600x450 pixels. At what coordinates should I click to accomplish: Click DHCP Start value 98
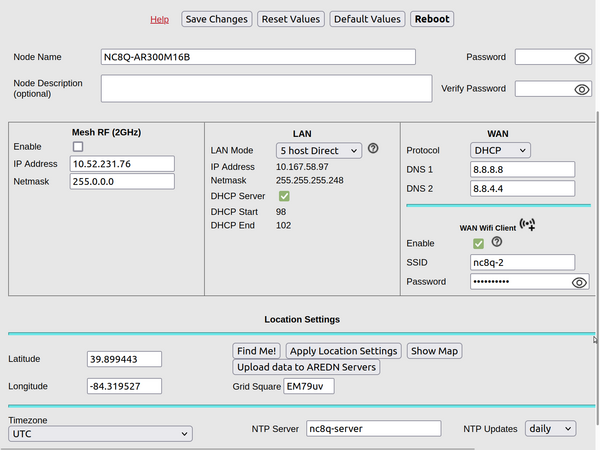pyautogui.click(x=281, y=212)
